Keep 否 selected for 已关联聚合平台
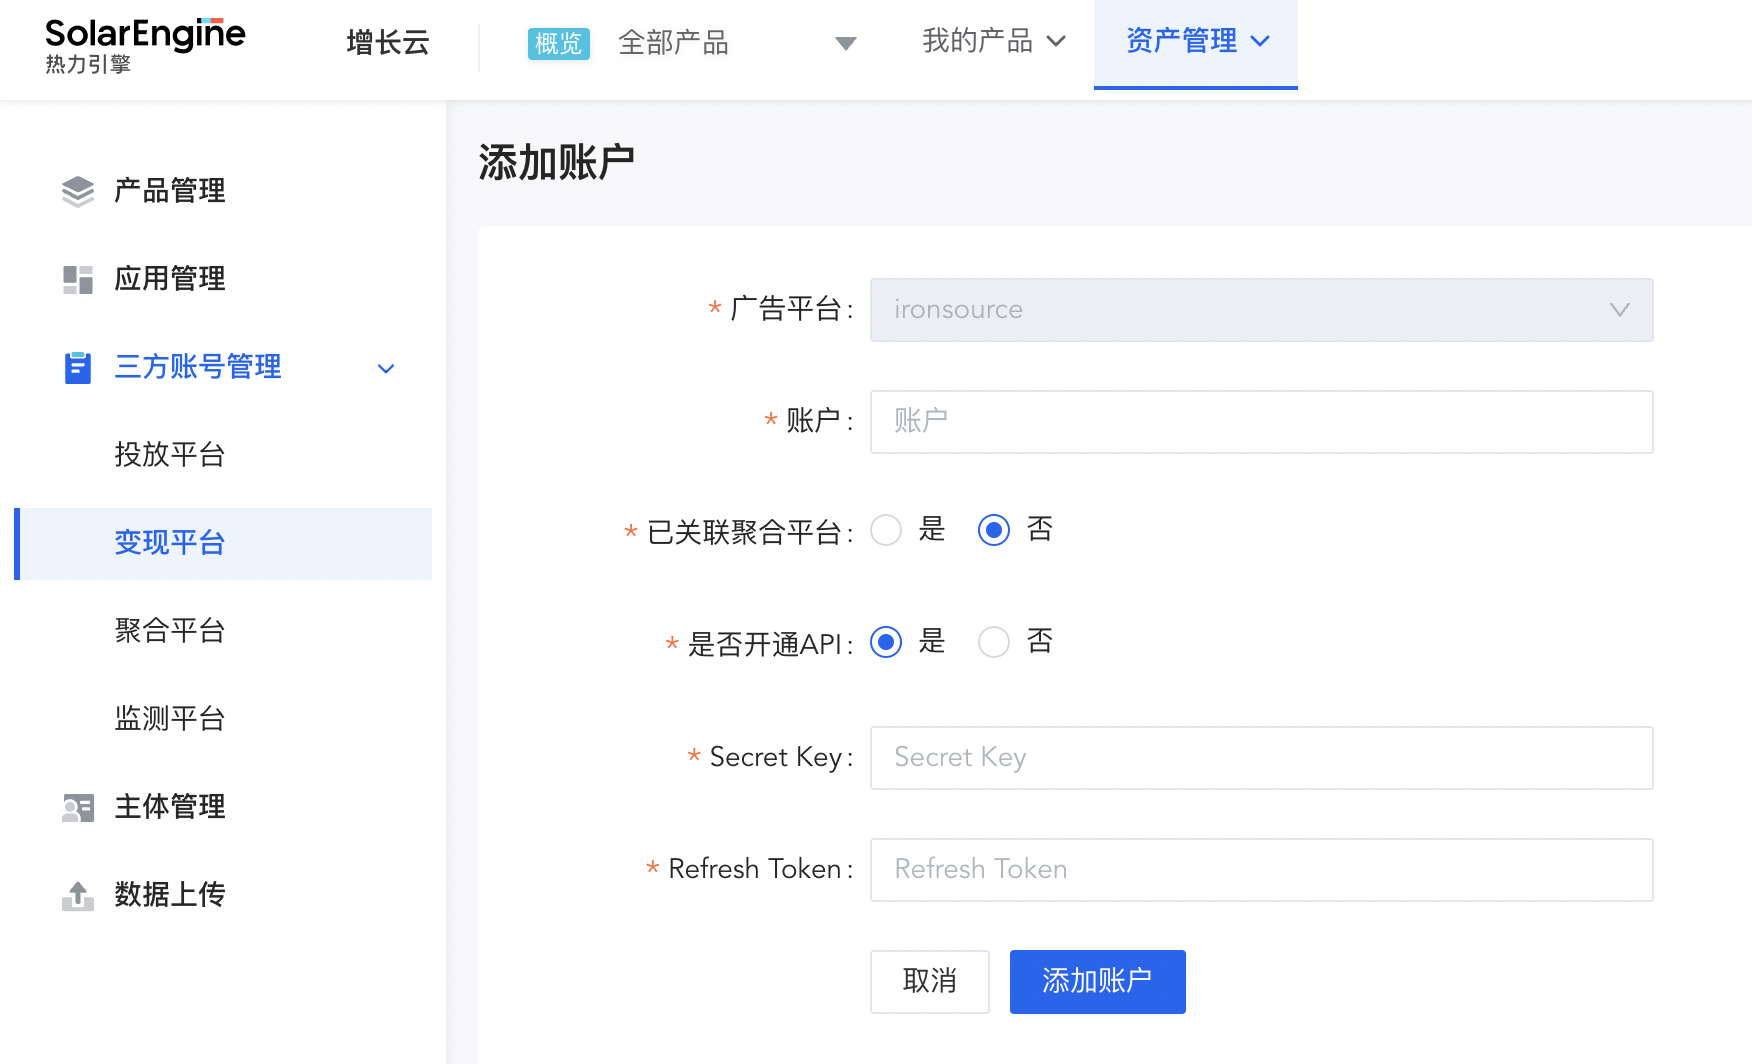Screen dimensions: 1752x1064 click(x=993, y=530)
